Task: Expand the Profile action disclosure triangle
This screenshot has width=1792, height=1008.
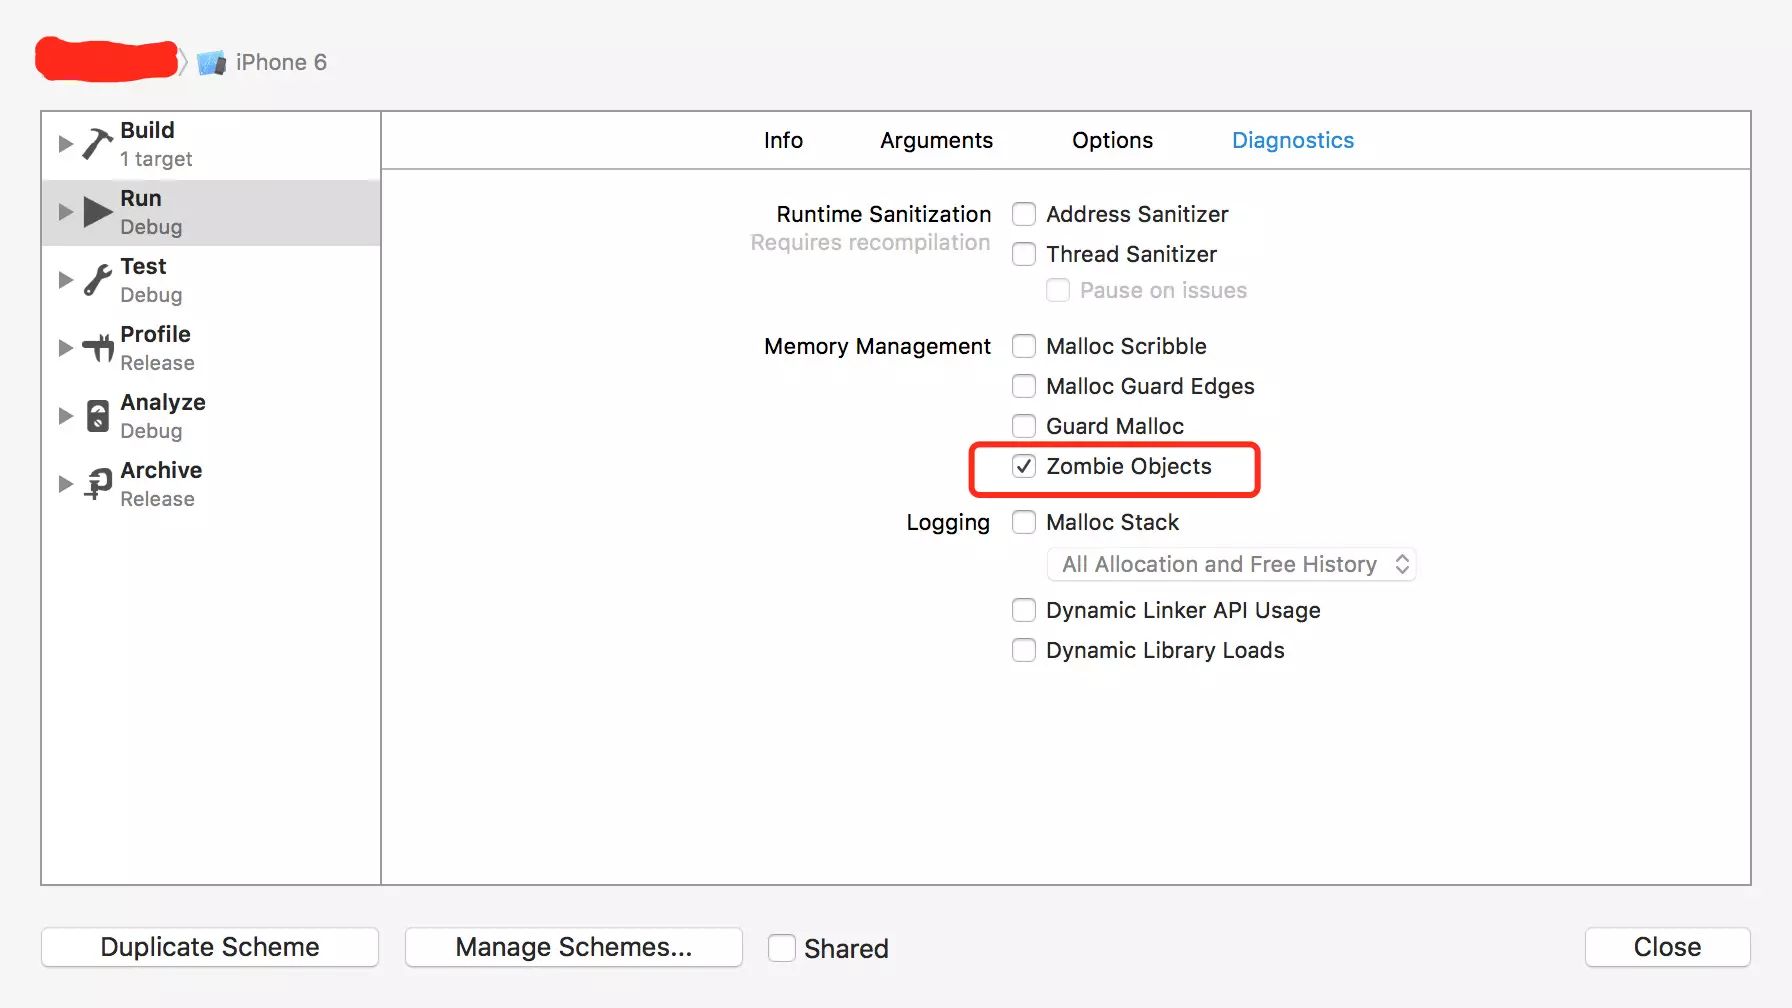Action: [x=65, y=348]
